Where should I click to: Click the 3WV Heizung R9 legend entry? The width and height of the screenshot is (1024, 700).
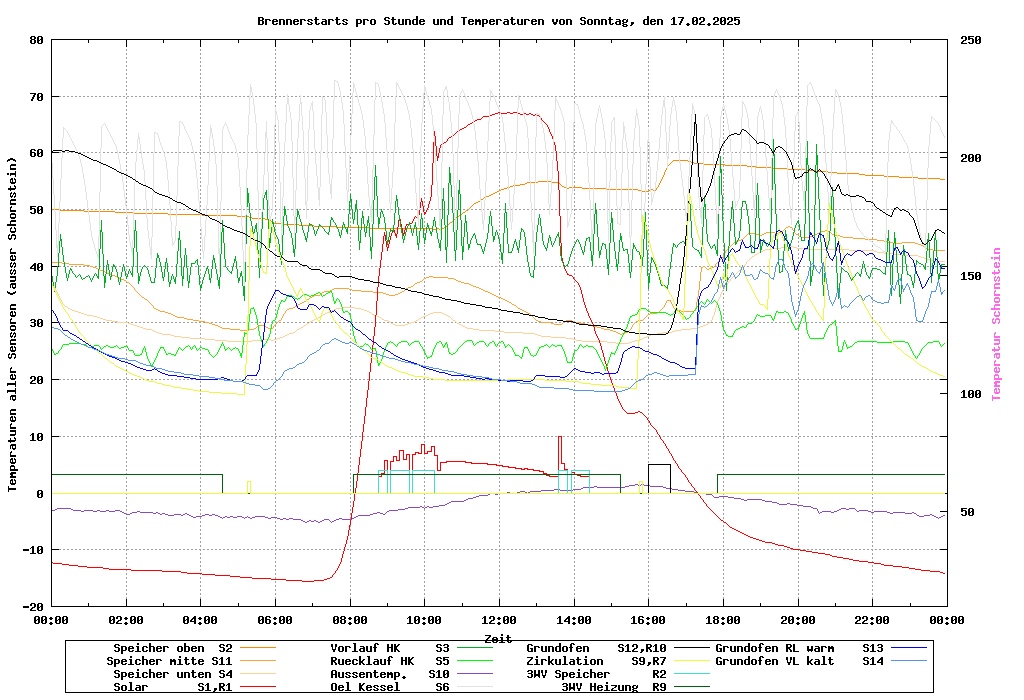coord(614,687)
